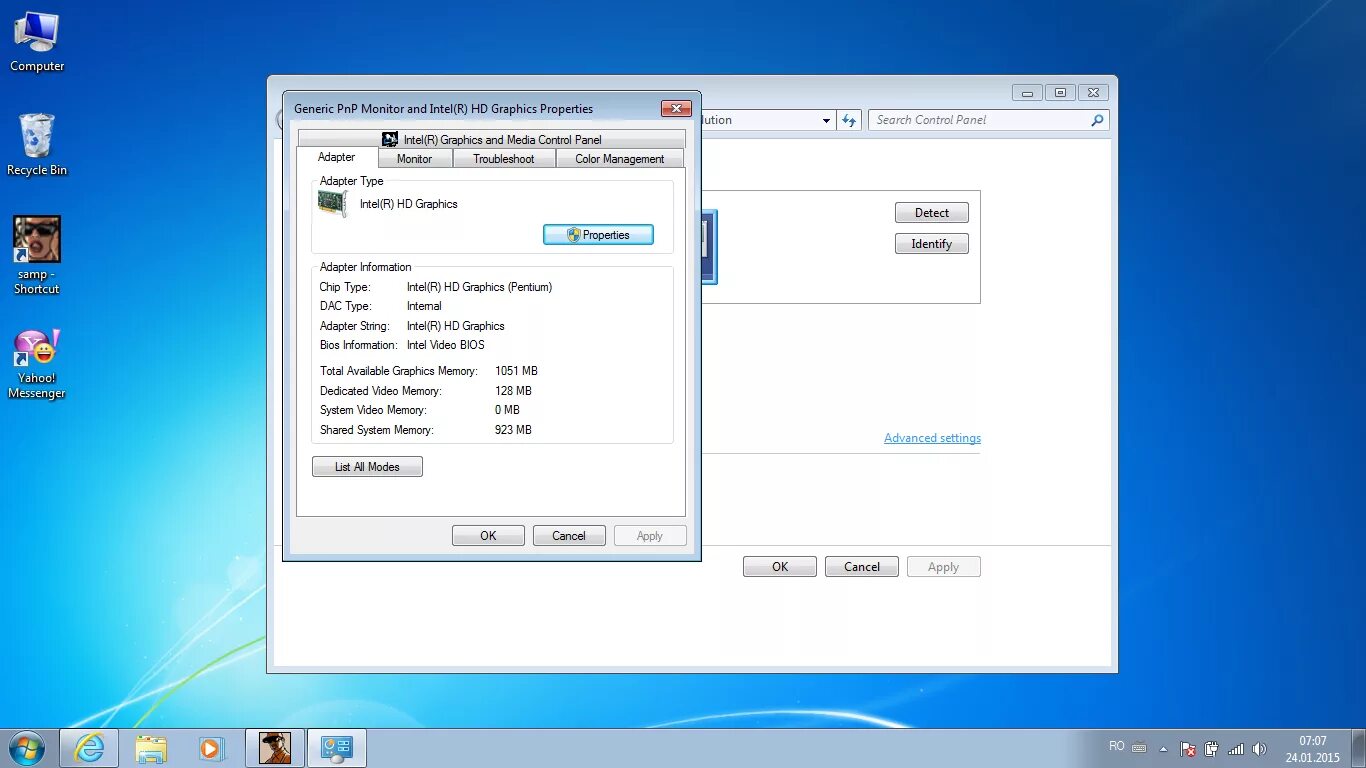Click the 'Adapter String:' label
Image resolution: width=1366 pixels, height=768 pixels.
(354, 326)
